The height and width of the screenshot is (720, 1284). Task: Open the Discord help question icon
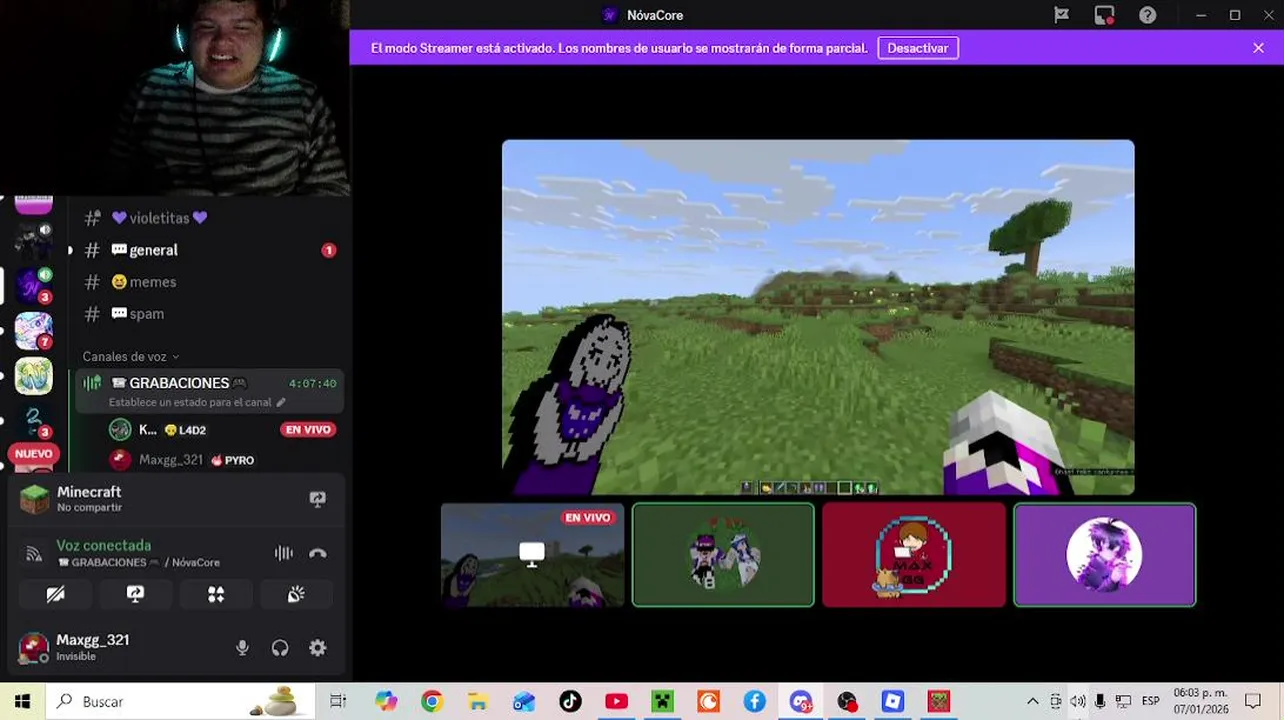click(x=1148, y=15)
